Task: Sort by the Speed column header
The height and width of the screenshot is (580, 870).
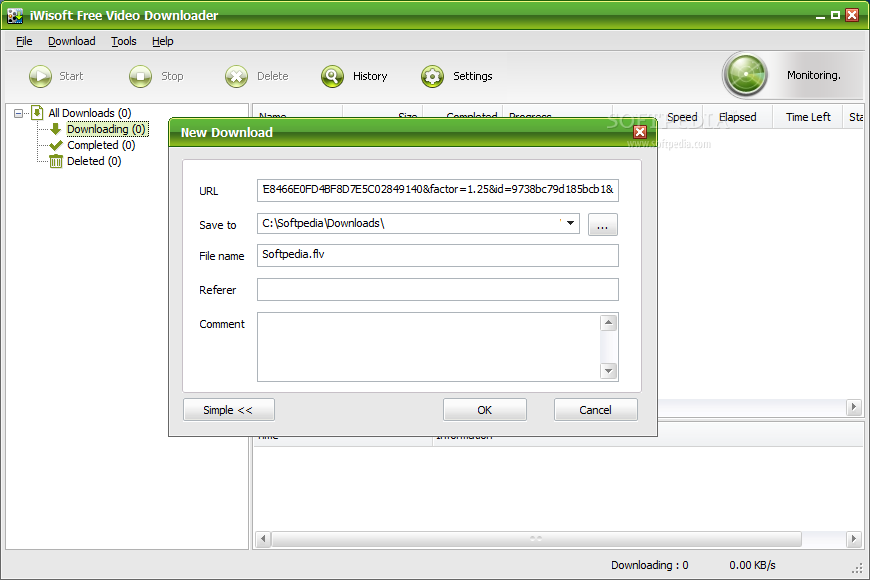Action: click(682, 117)
